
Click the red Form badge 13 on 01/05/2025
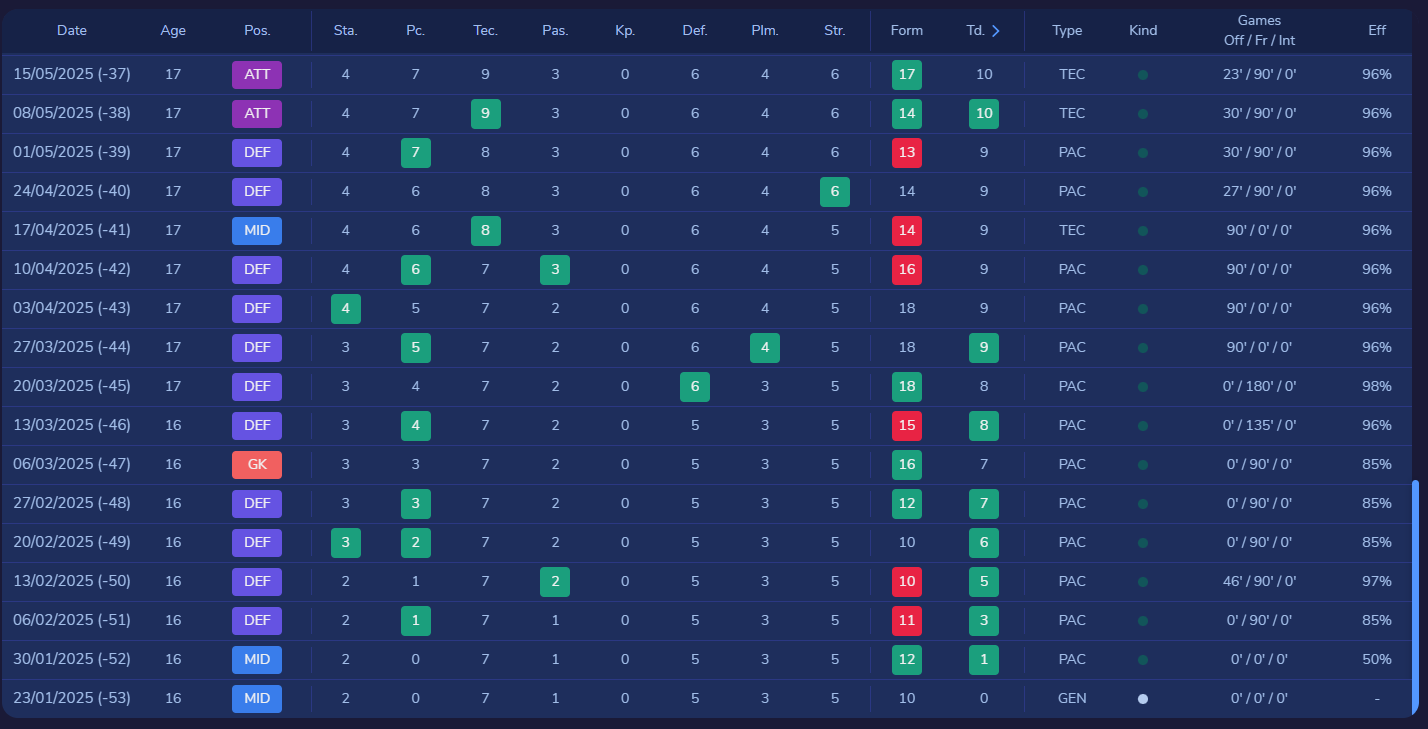[906, 153]
